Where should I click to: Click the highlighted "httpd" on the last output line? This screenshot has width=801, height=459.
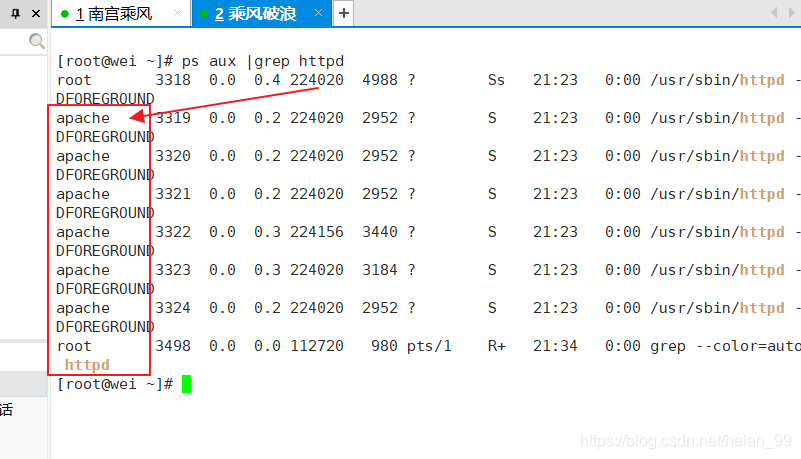tap(87, 365)
